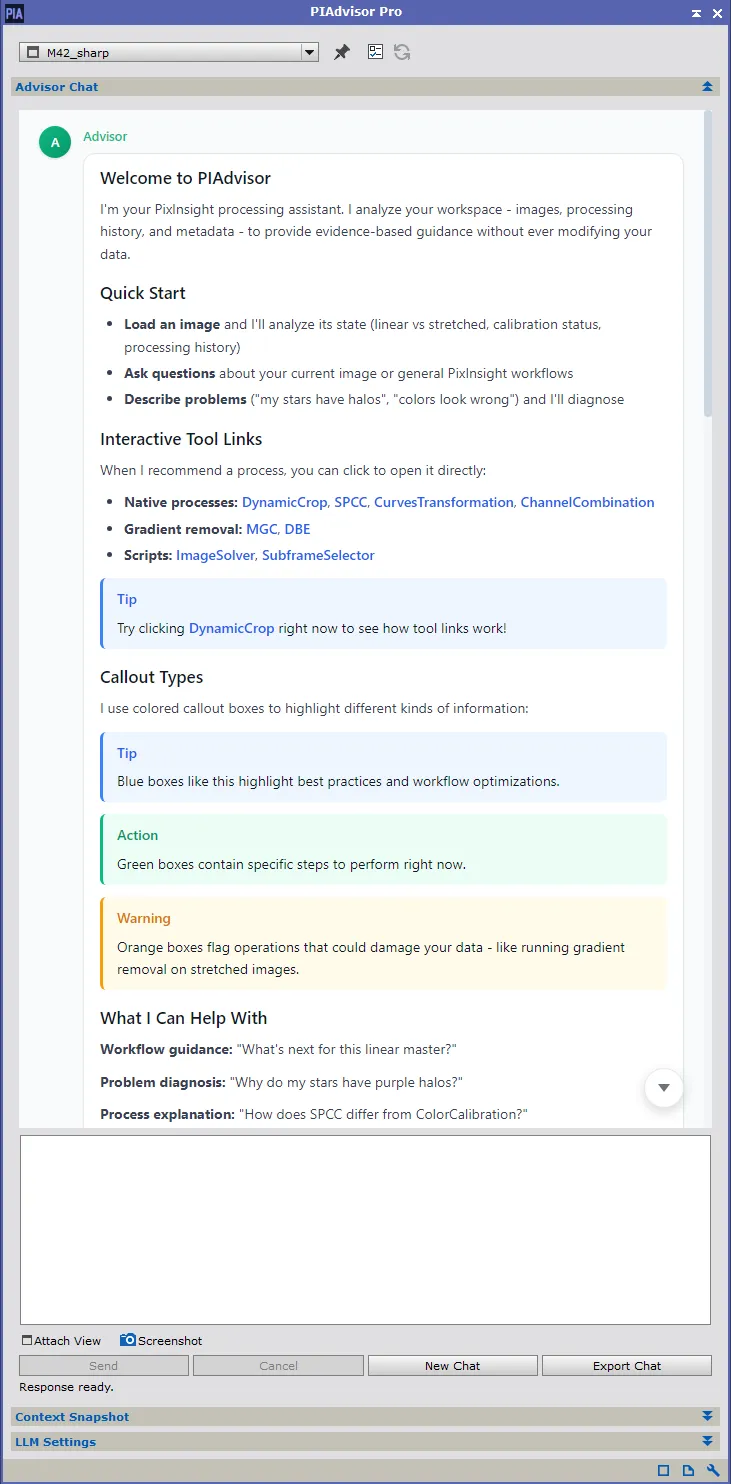Open DynamicCrop link under Native processes
This screenshot has height=1484, width=731.
pos(284,503)
